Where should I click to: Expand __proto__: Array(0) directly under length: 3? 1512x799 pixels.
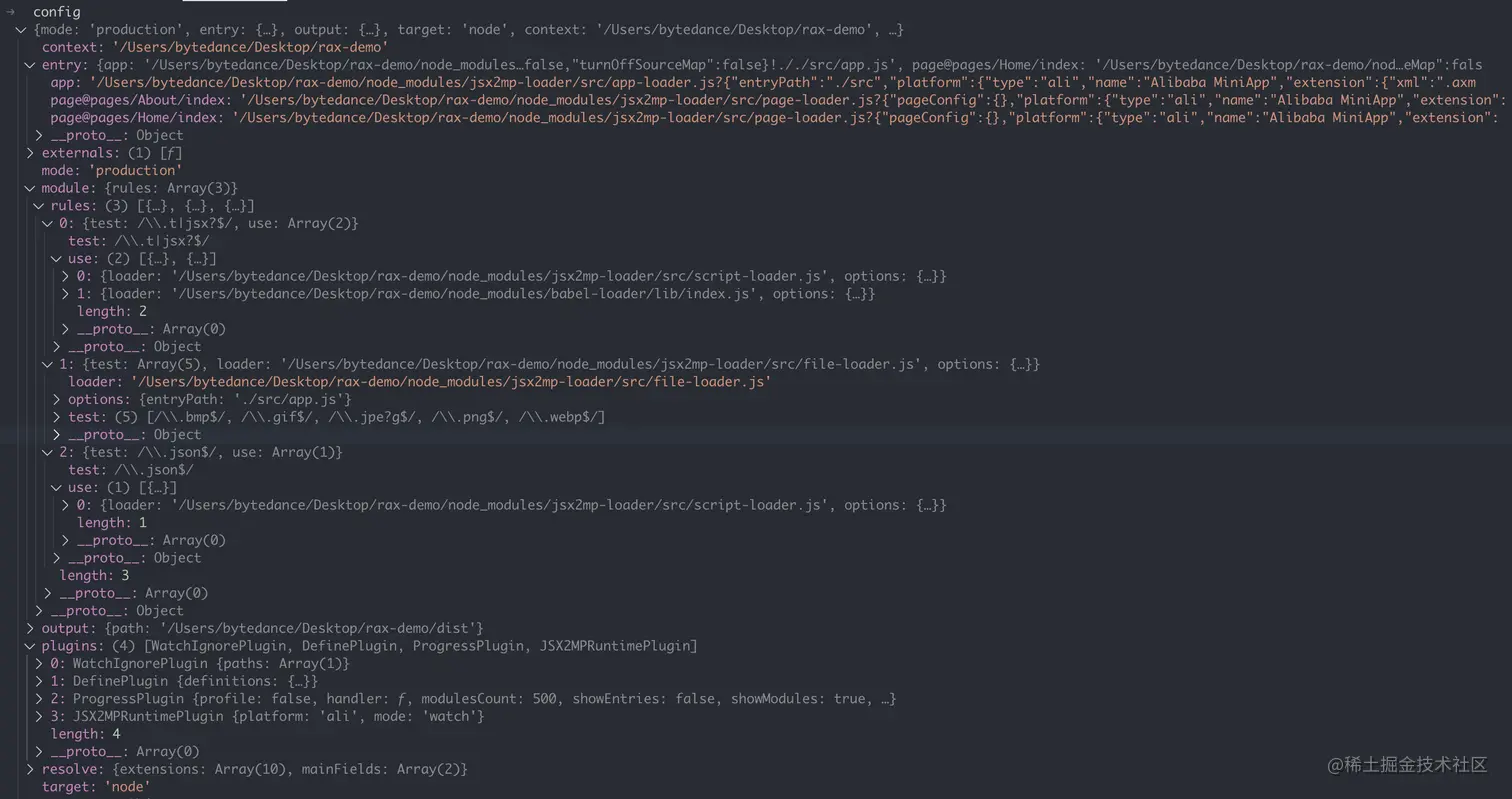point(48,593)
